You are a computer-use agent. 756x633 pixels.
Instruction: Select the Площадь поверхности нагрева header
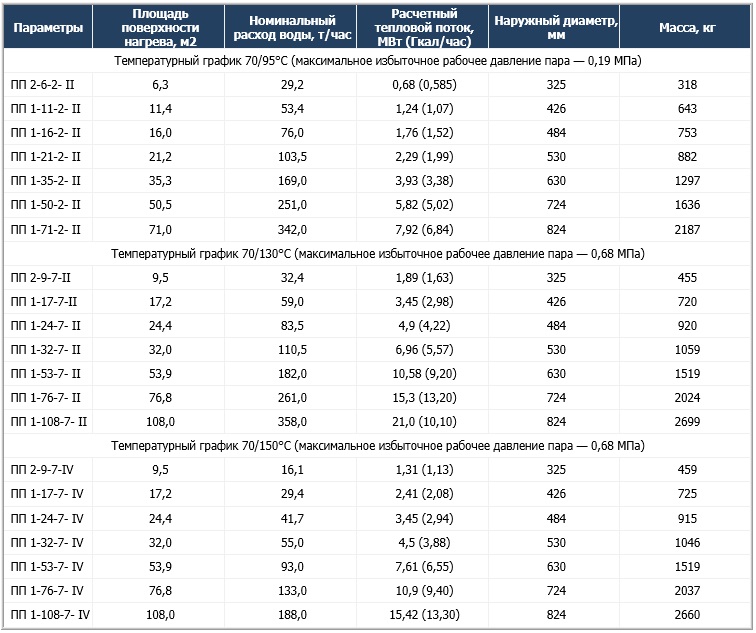click(x=160, y=27)
